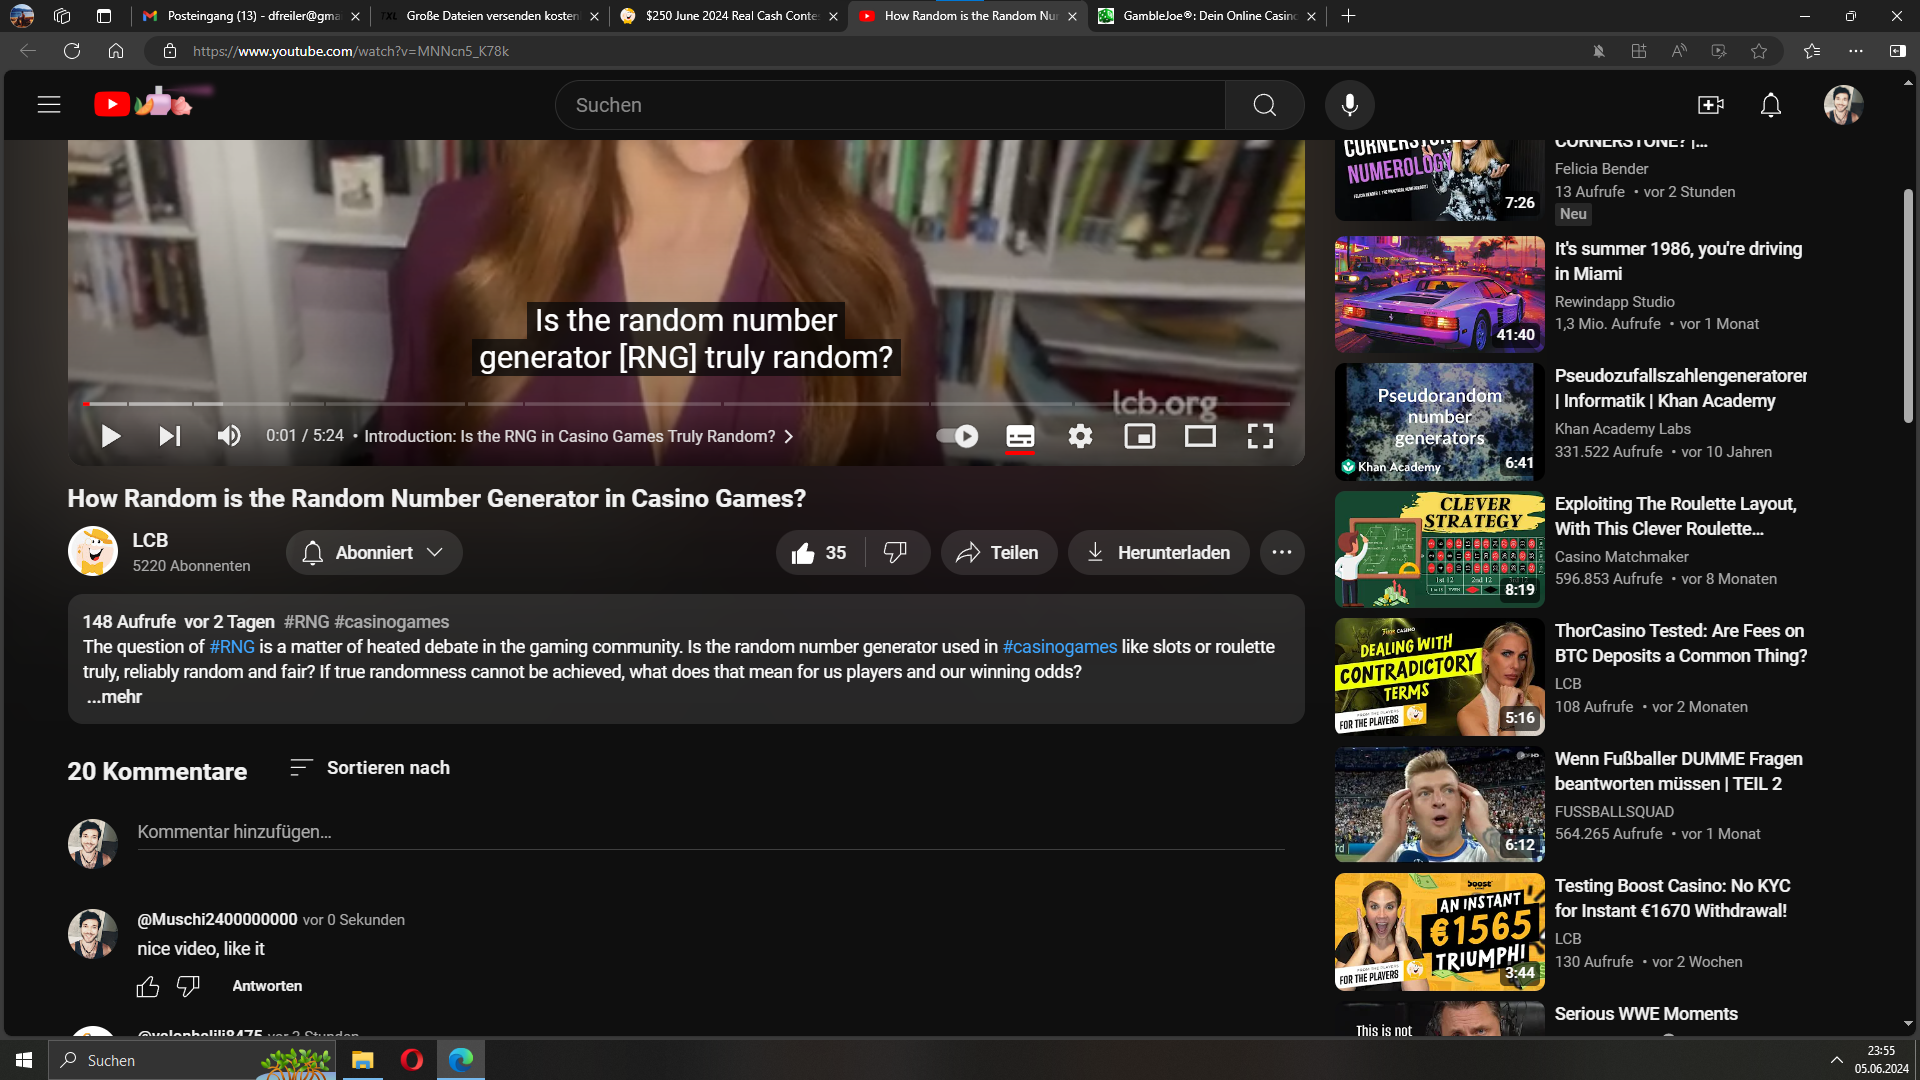The height and width of the screenshot is (1080, 1920).
Task: Reply to comment with Antworten
Action: 267,986
